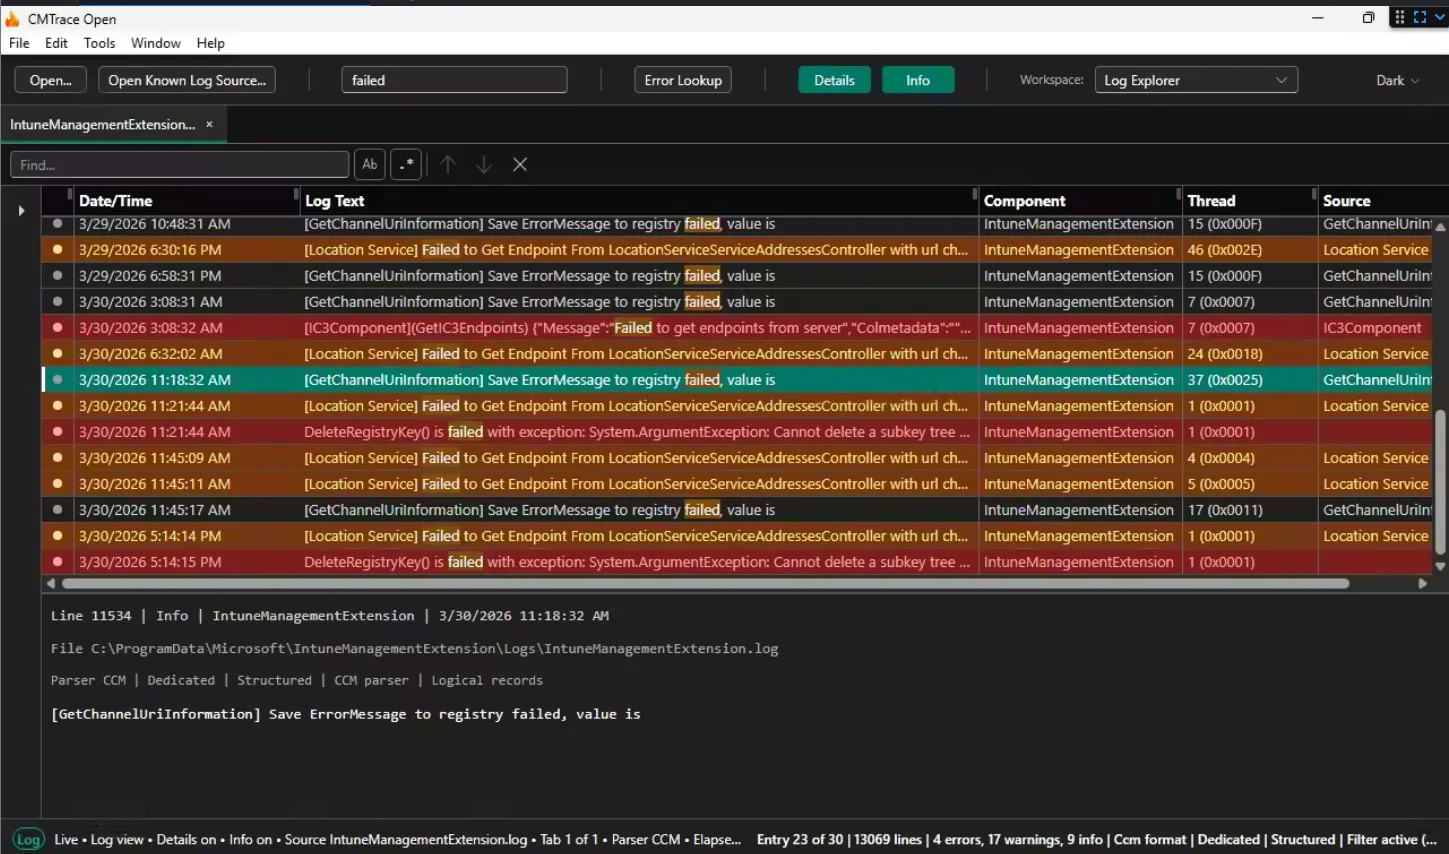Expand the collapsed left side panel
This screenshot has height=854, width=1449.
[20, 209]
